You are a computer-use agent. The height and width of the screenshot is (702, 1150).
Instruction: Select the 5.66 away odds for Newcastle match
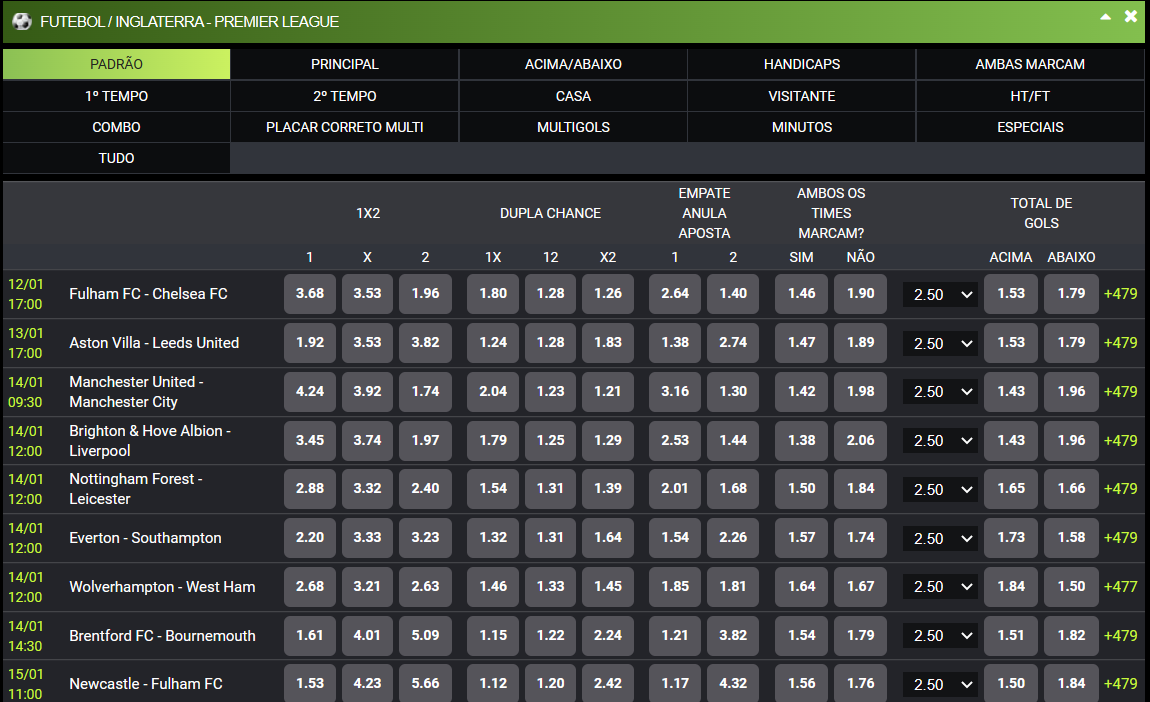coord(425,684)
